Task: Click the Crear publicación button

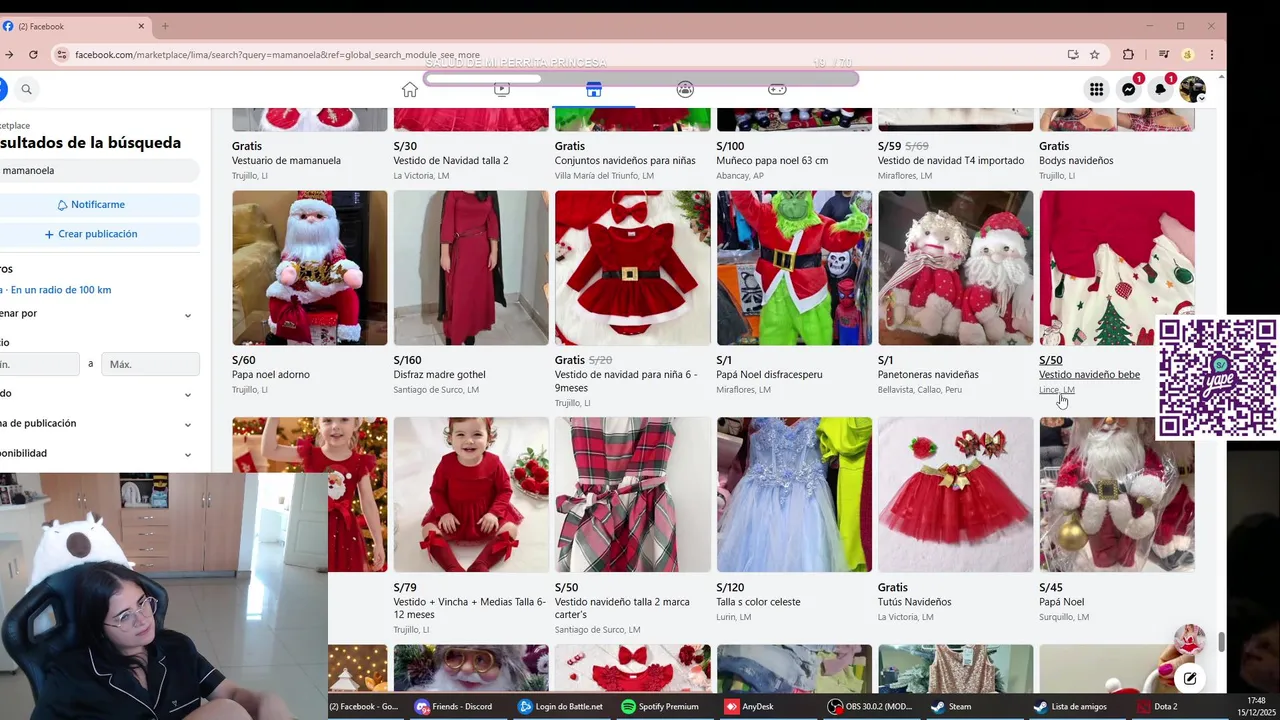Action: coord(92,234)
